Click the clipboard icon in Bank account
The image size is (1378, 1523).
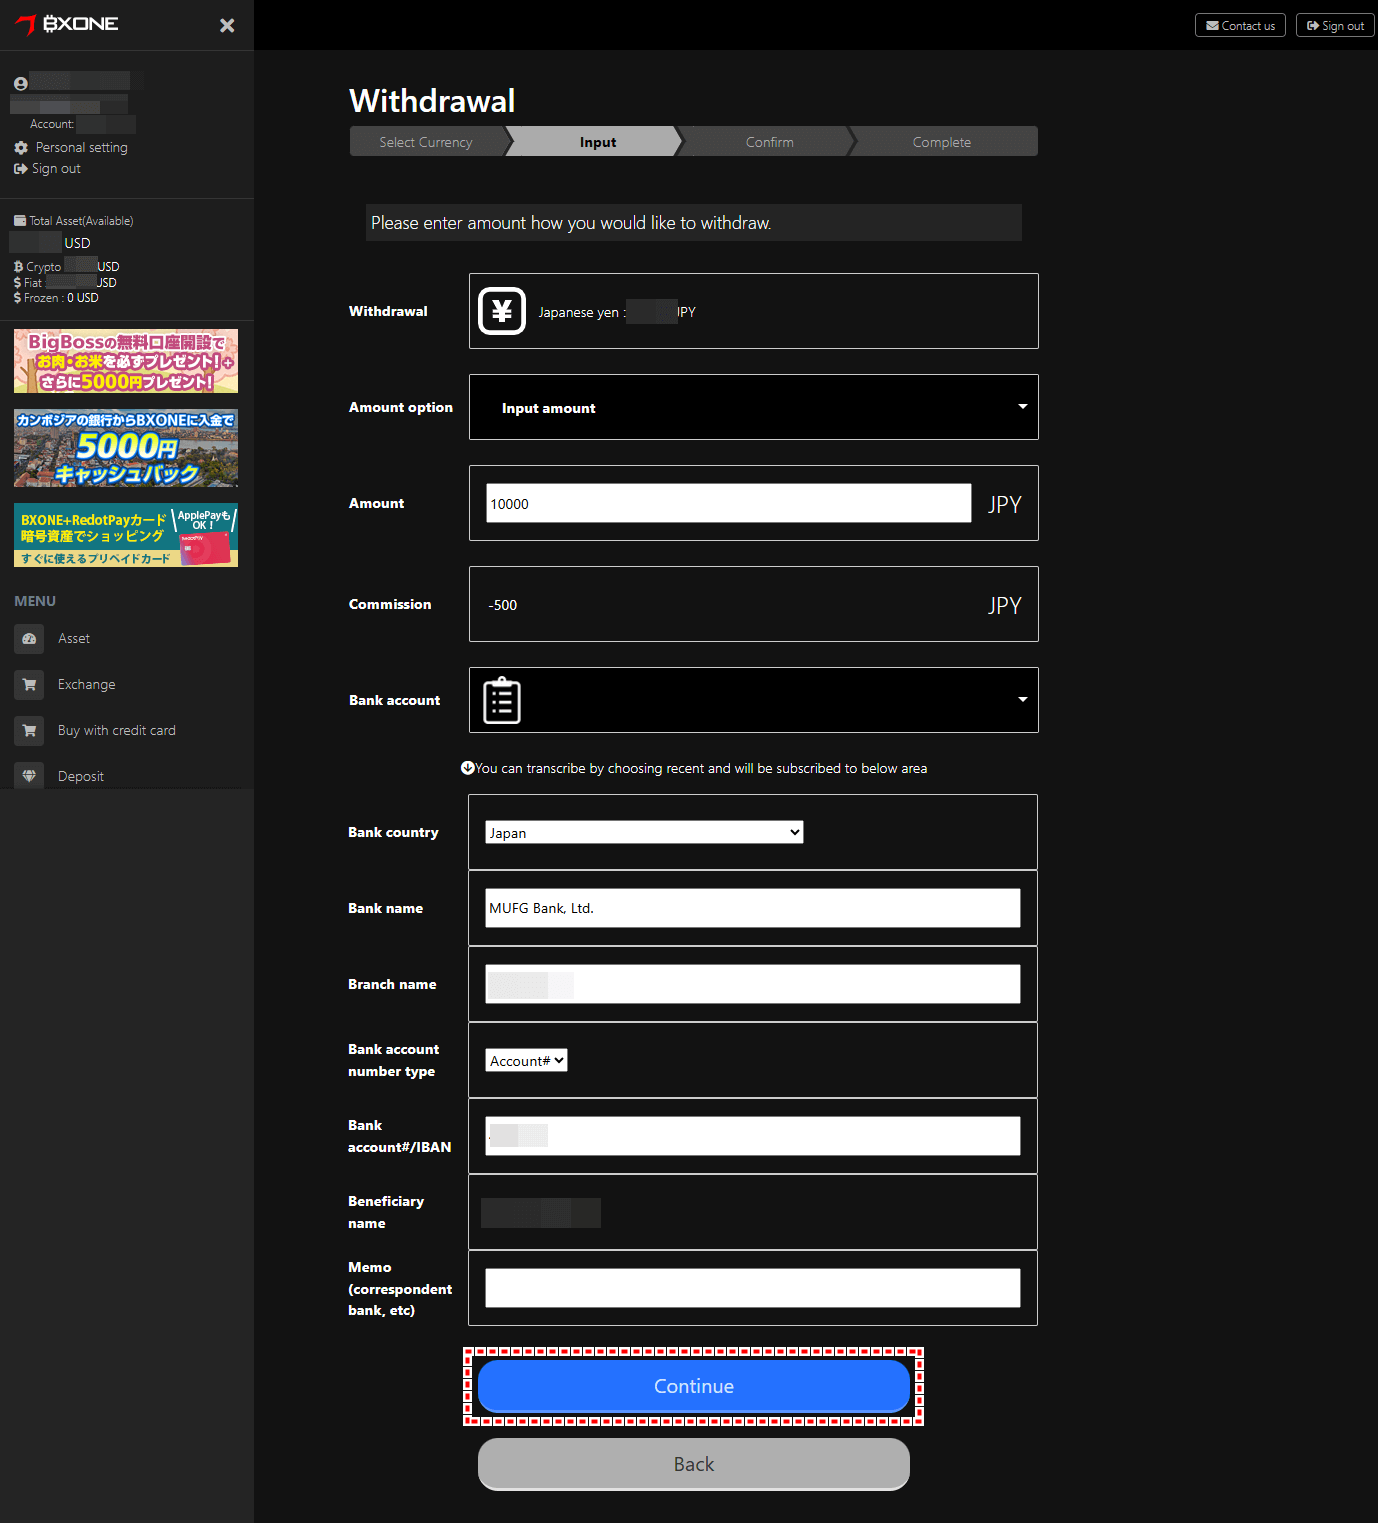(x=502, y=700)
